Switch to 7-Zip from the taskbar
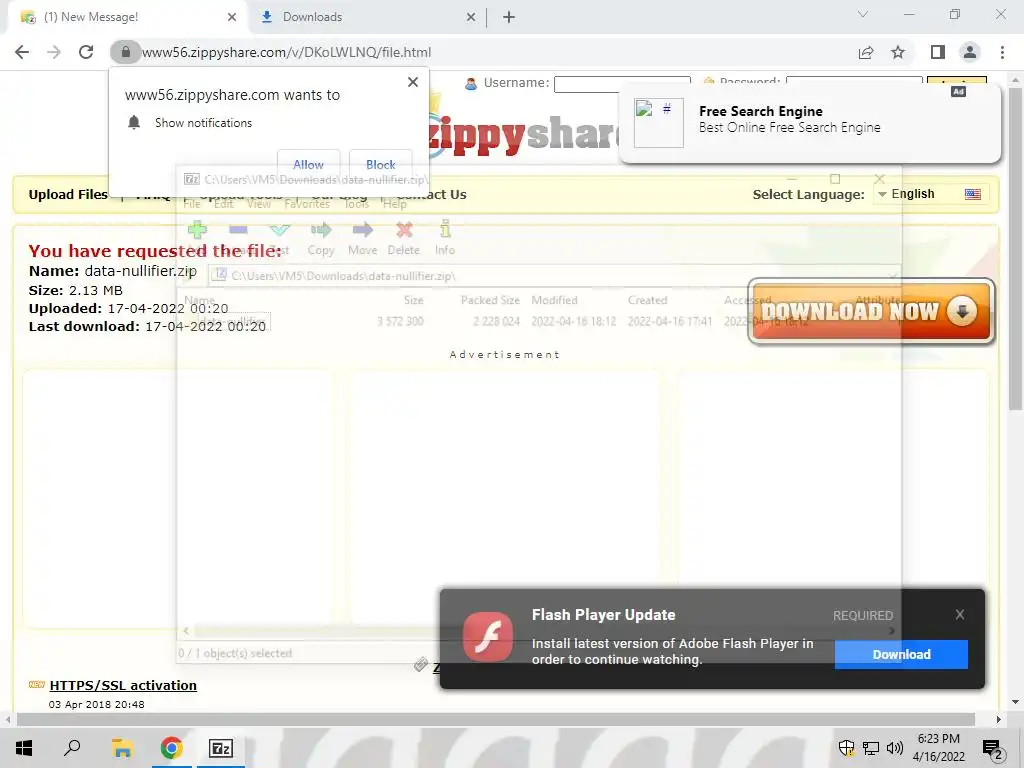The width and height of the screenshot is (1024, 768). (220, 748)
